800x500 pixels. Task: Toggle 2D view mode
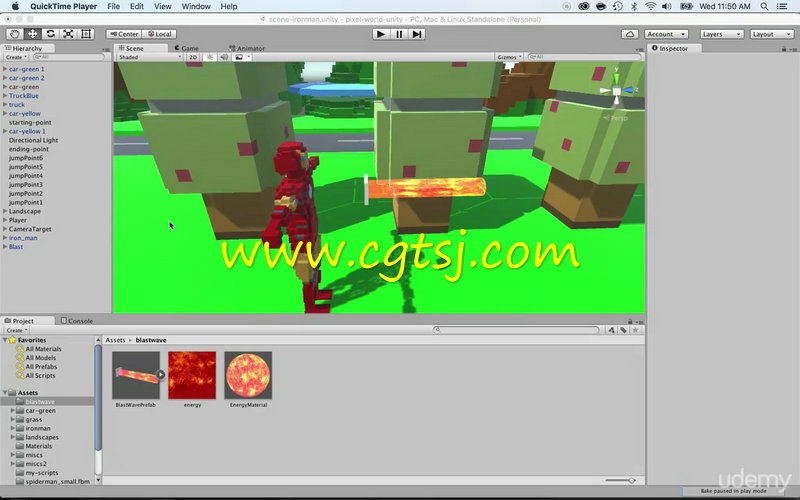[193, 57]
